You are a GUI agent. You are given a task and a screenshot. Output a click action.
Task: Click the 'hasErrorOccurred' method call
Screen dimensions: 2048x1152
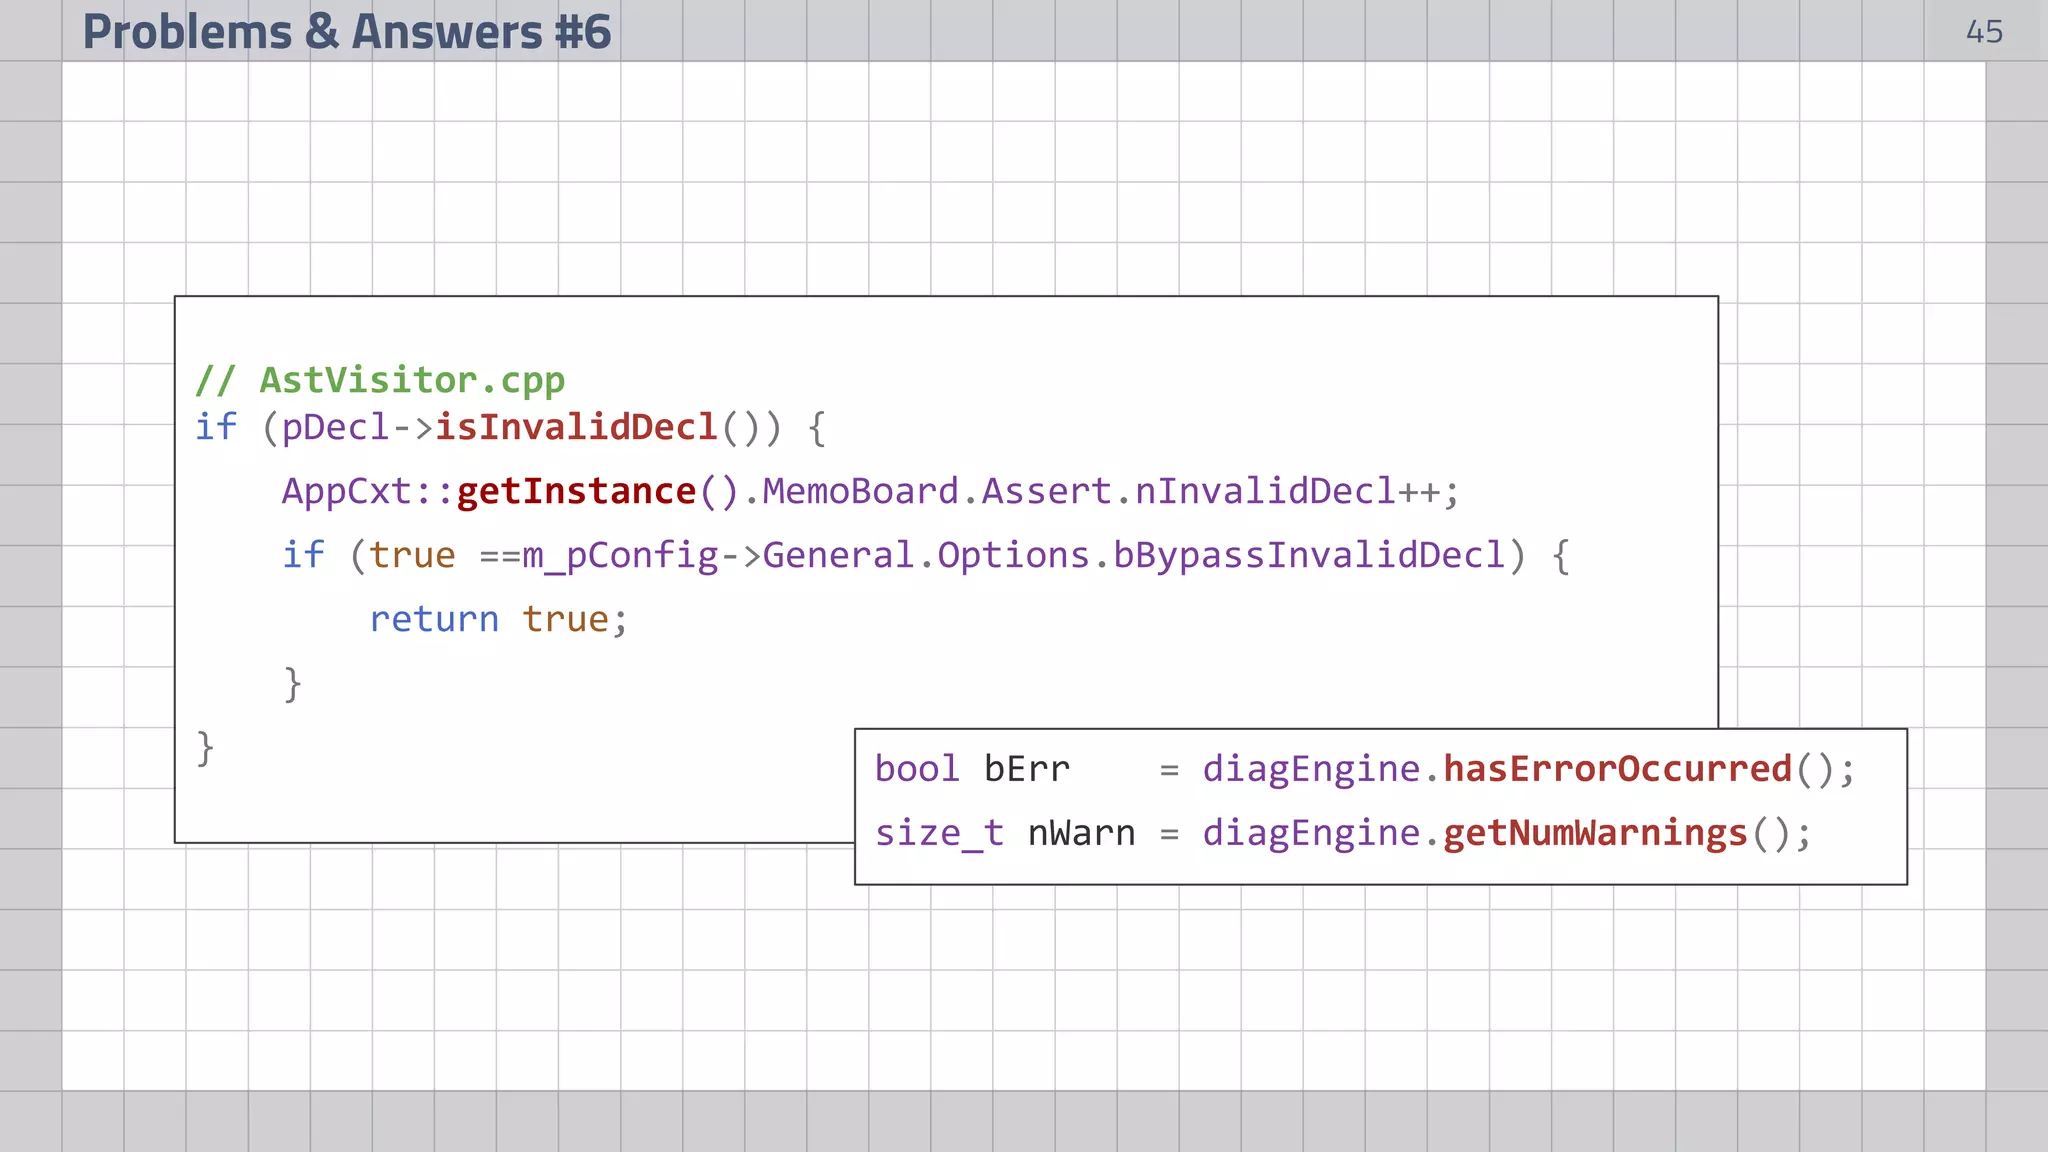[1617, 769]
